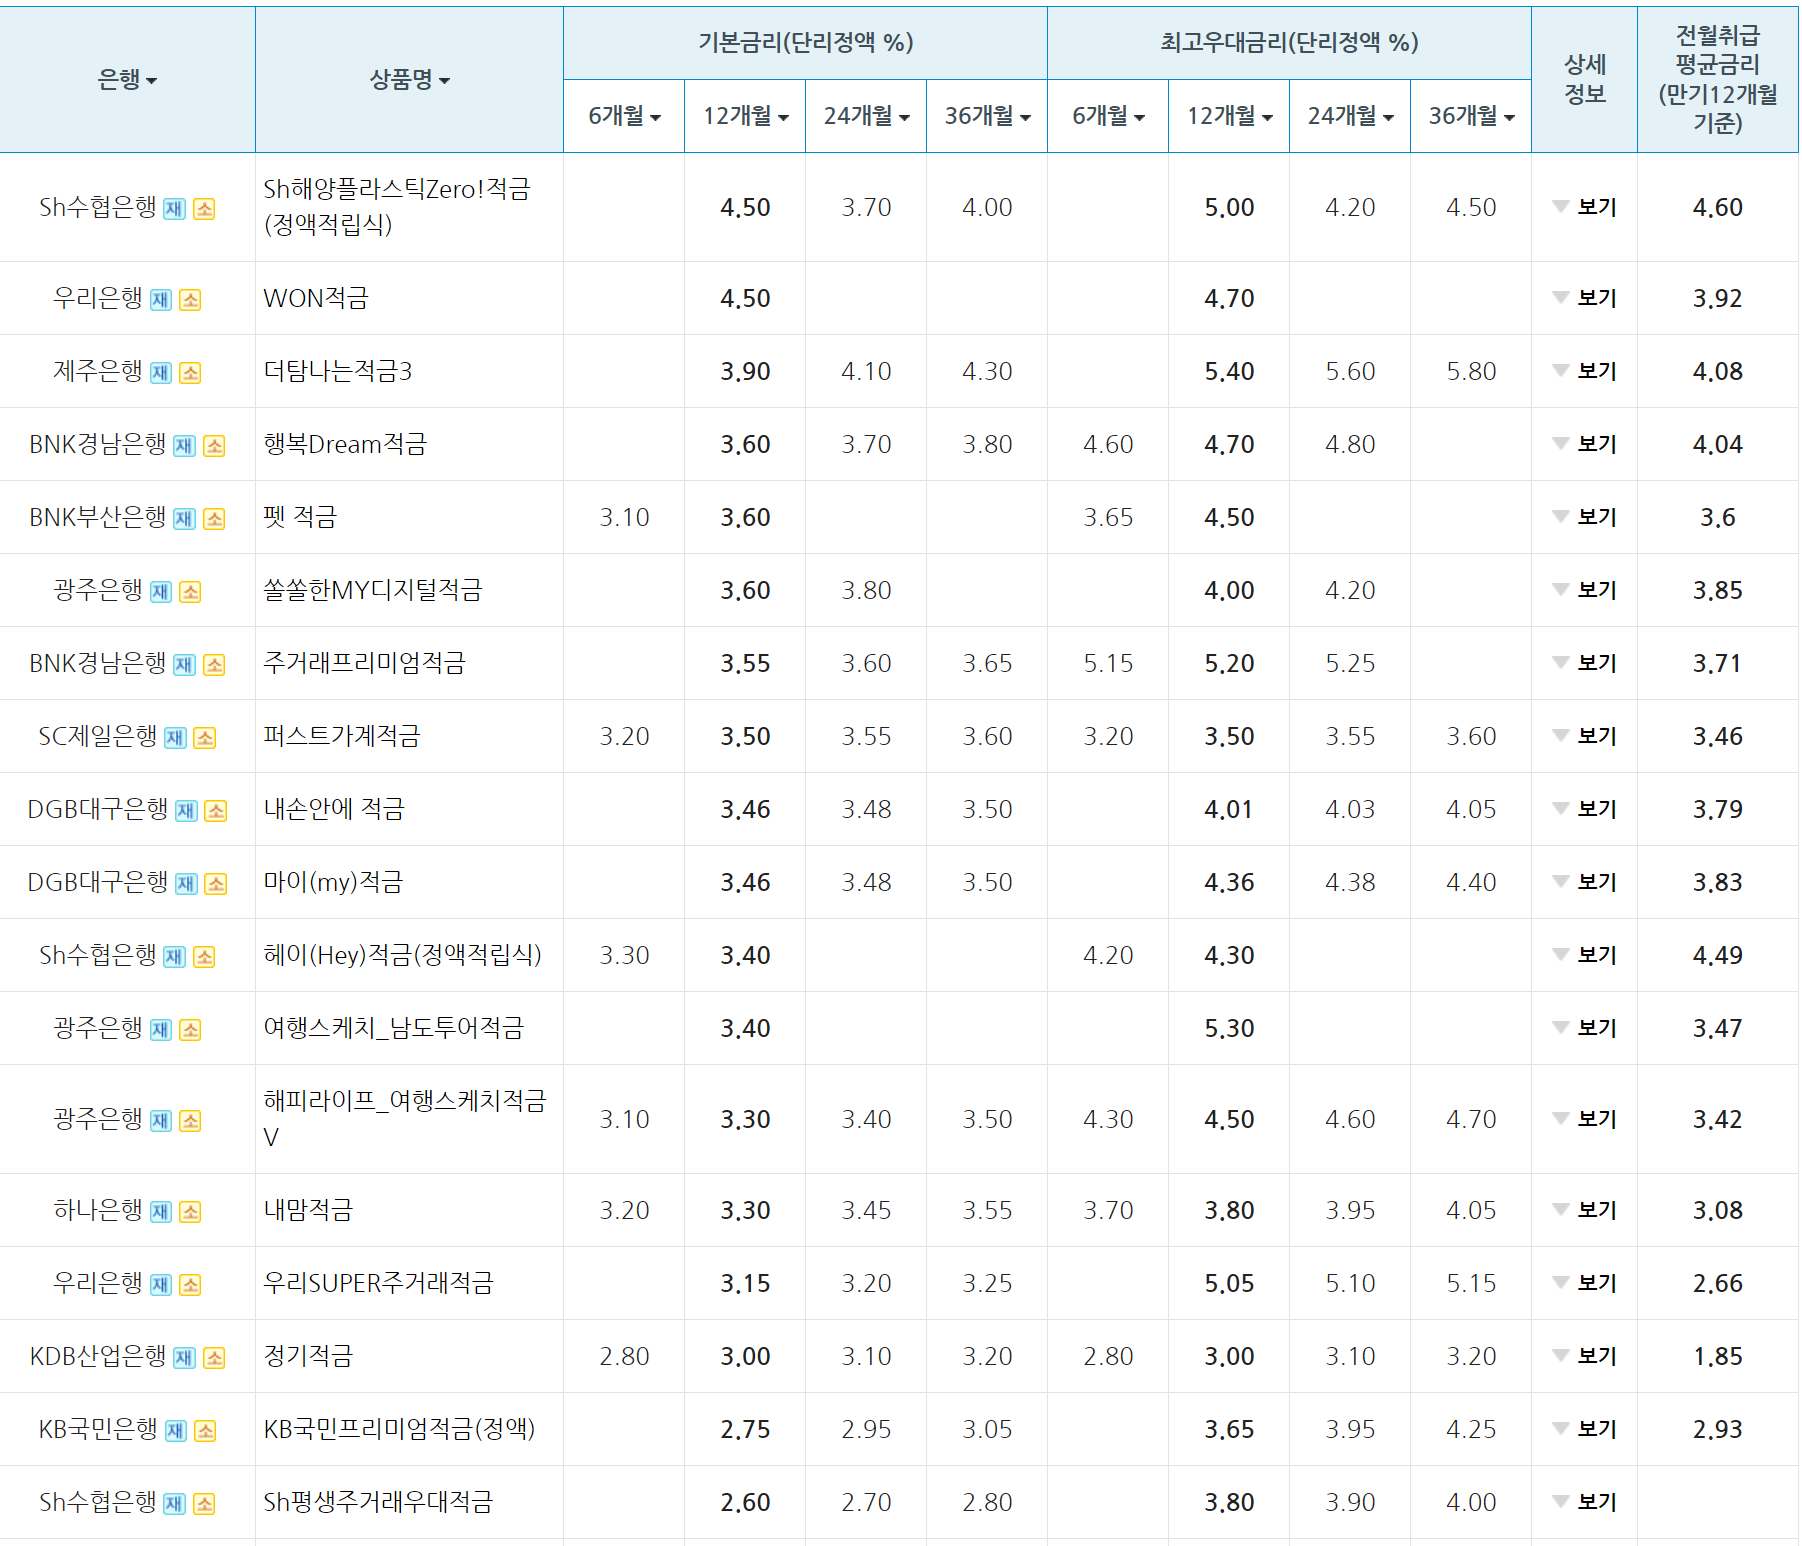Expand 보기 for 행복Dream적금
This screenshot has width=1802, height=1546.
click(x=1585, y=444)
